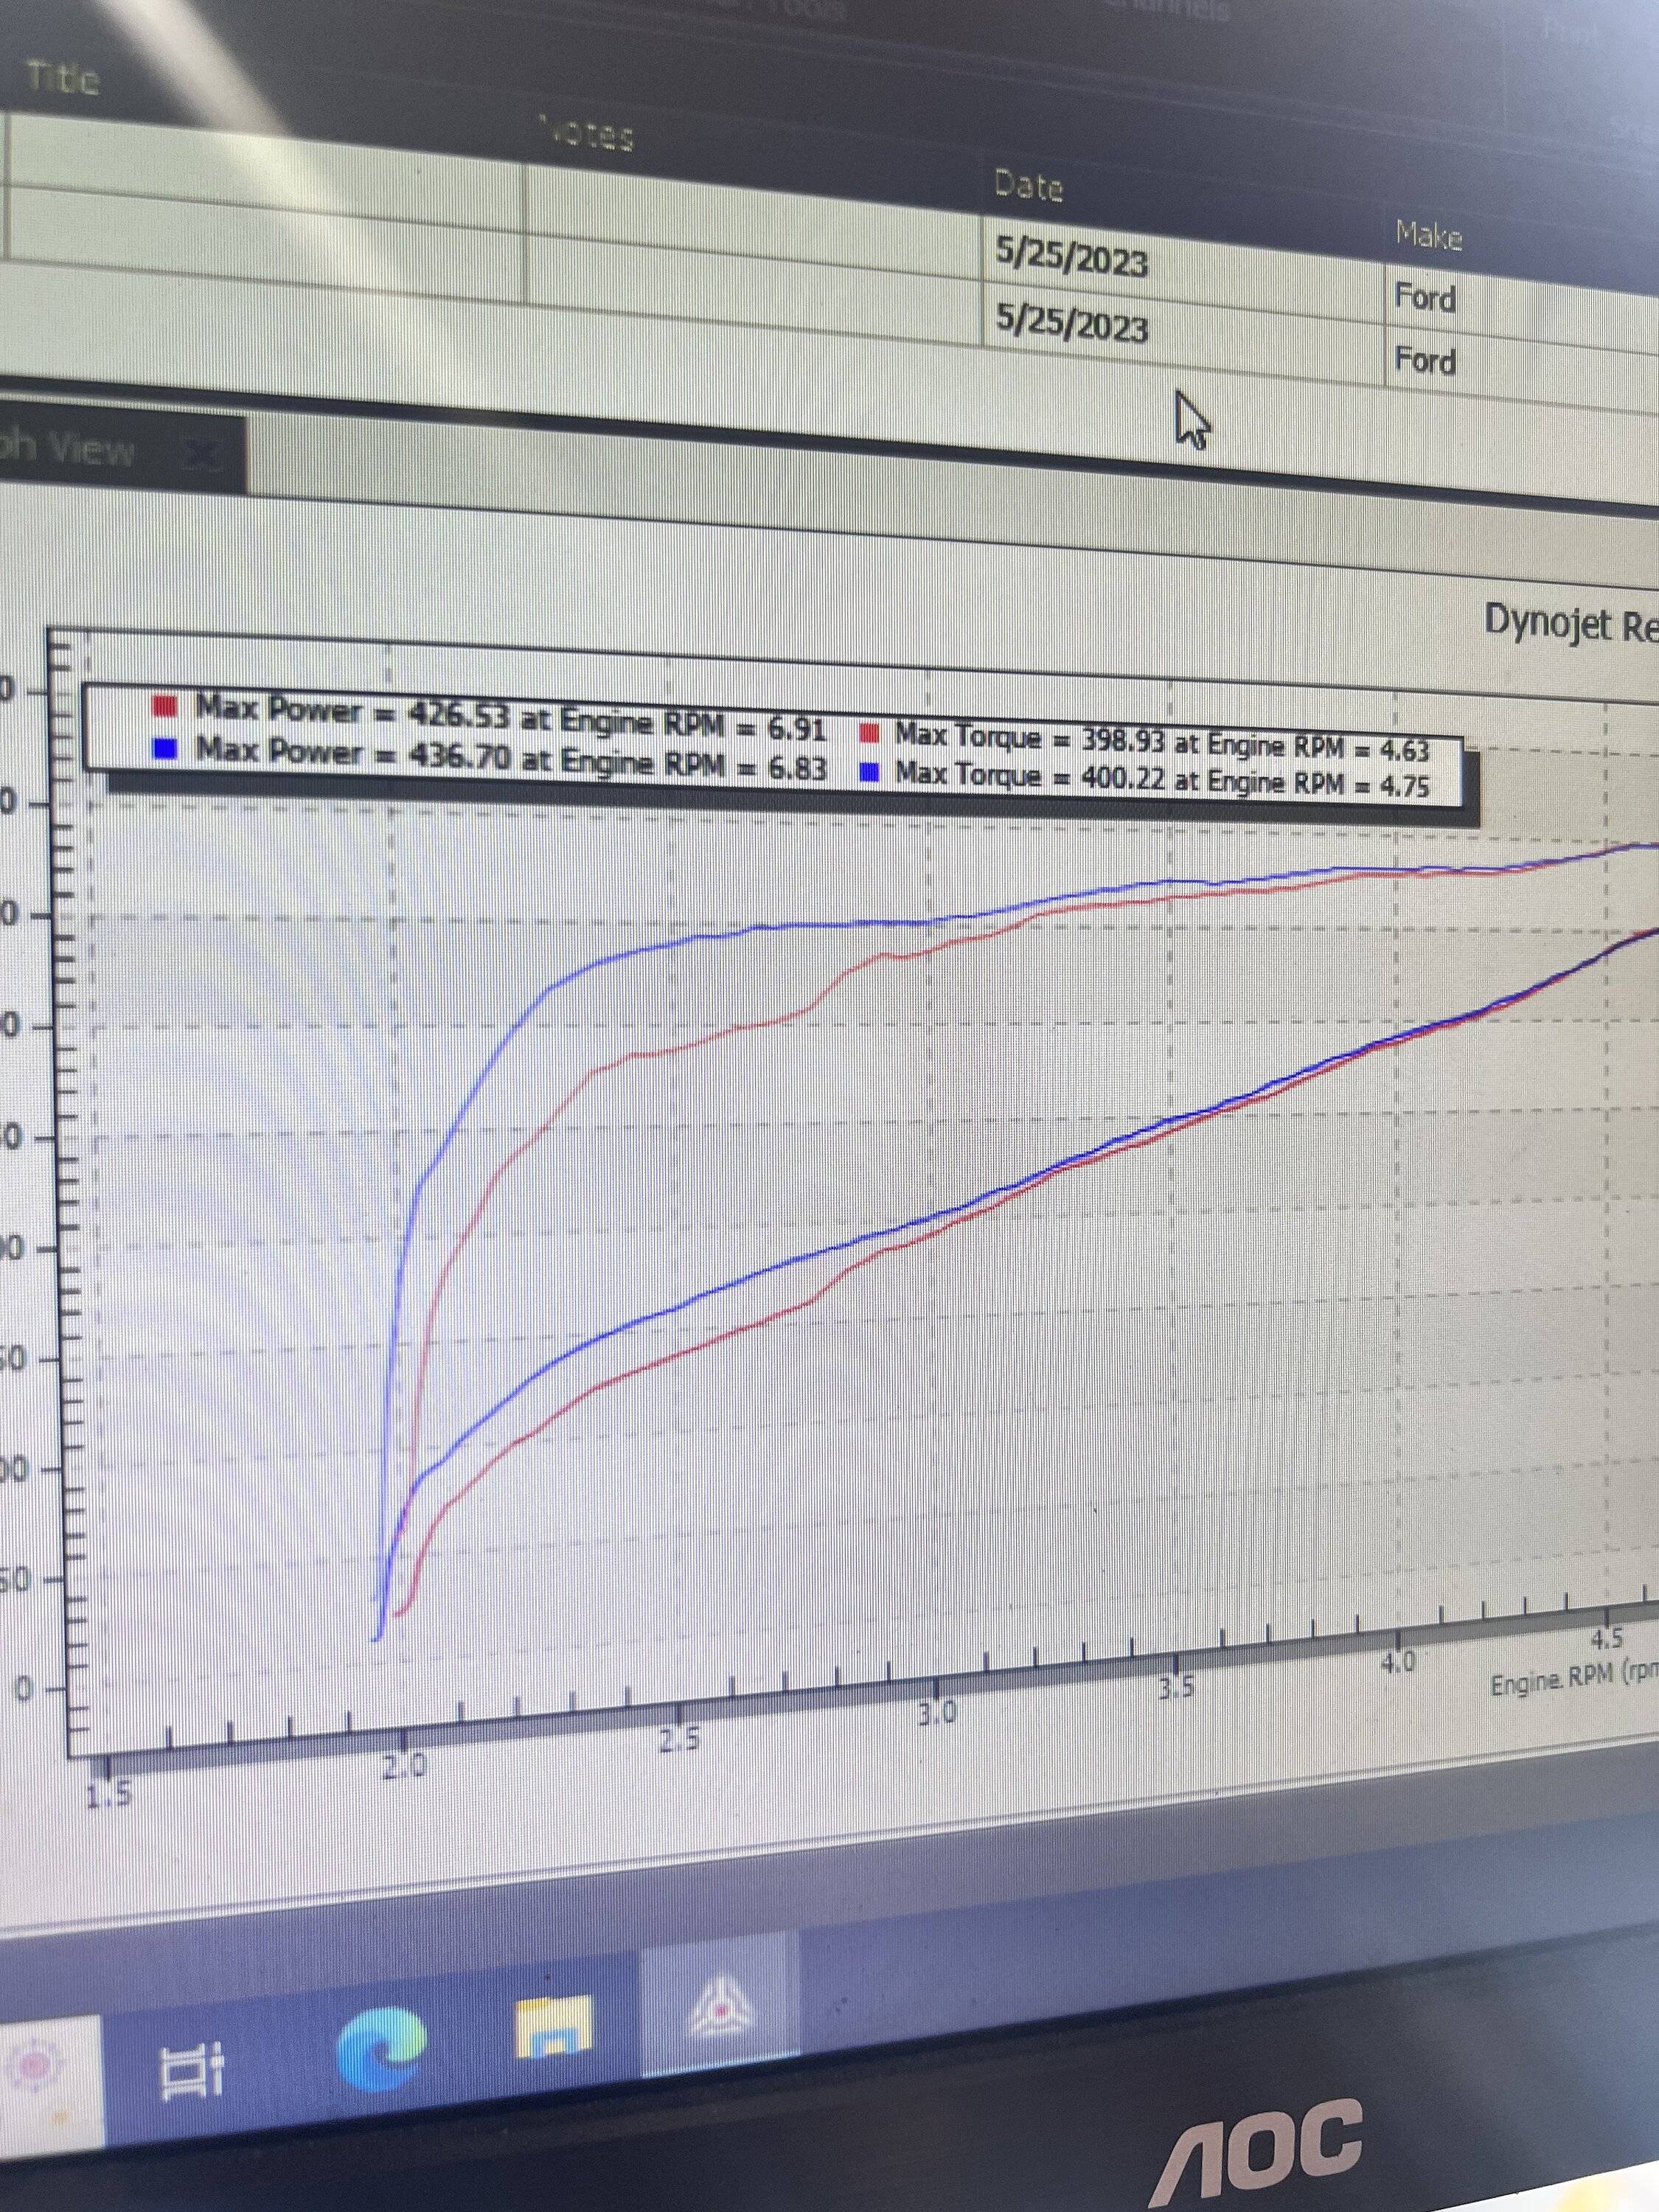Click the 4.5 tick label on the RPM axis
1659x2212 pixels.
(1607, 1639)
